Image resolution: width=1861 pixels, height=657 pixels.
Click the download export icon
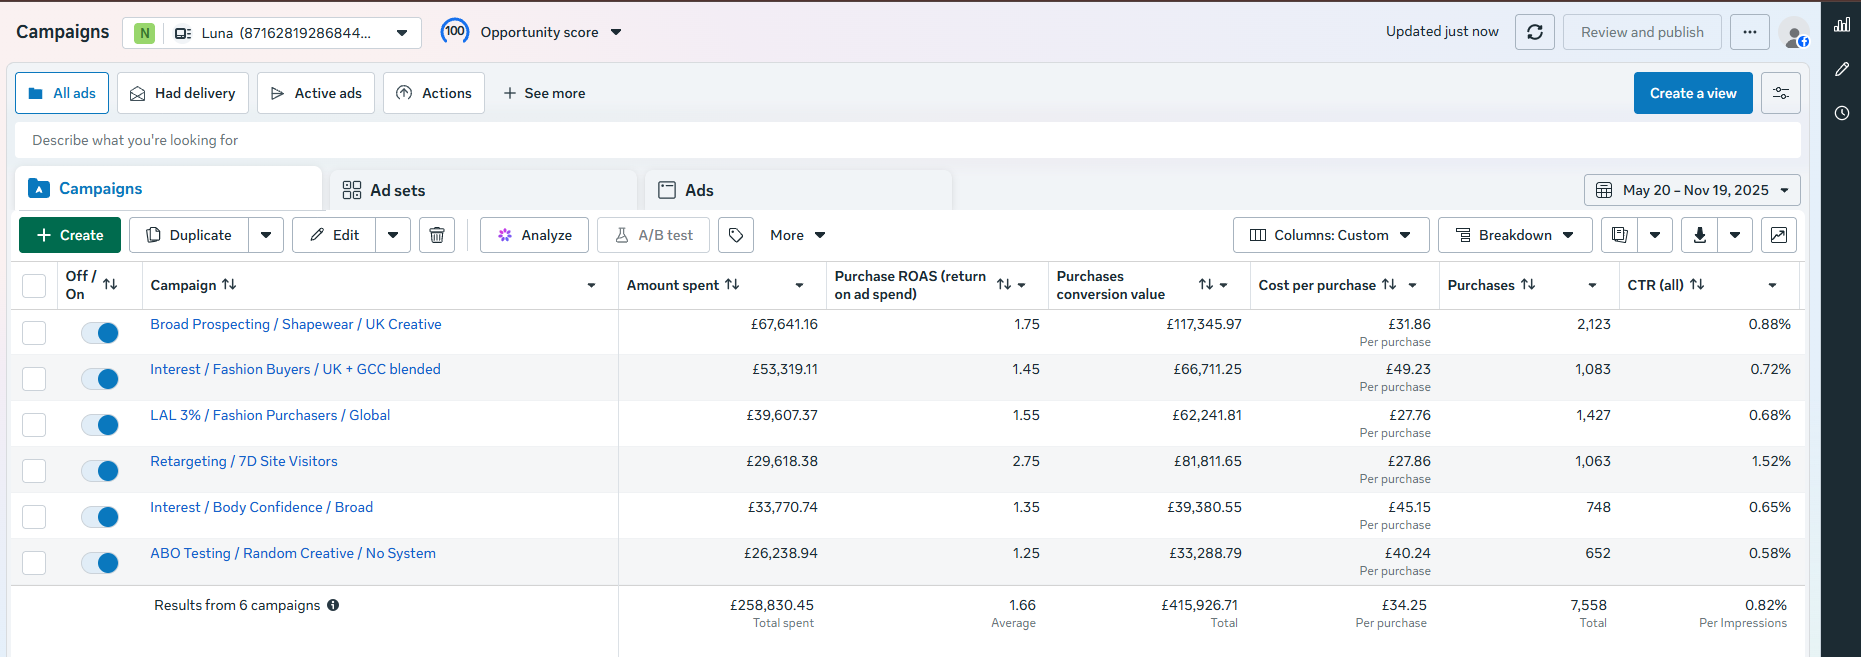pyautogui.click(x=1699, y=235)
